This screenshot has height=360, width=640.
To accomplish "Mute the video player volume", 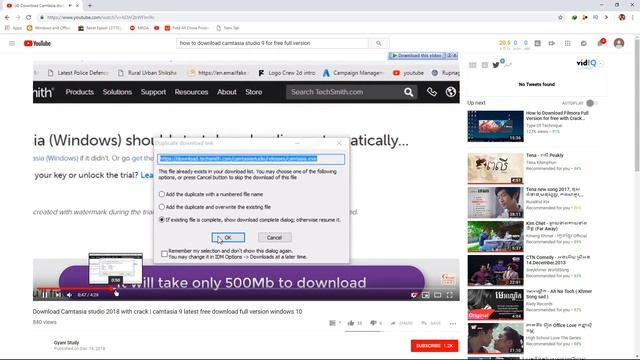I will point(69,295).
